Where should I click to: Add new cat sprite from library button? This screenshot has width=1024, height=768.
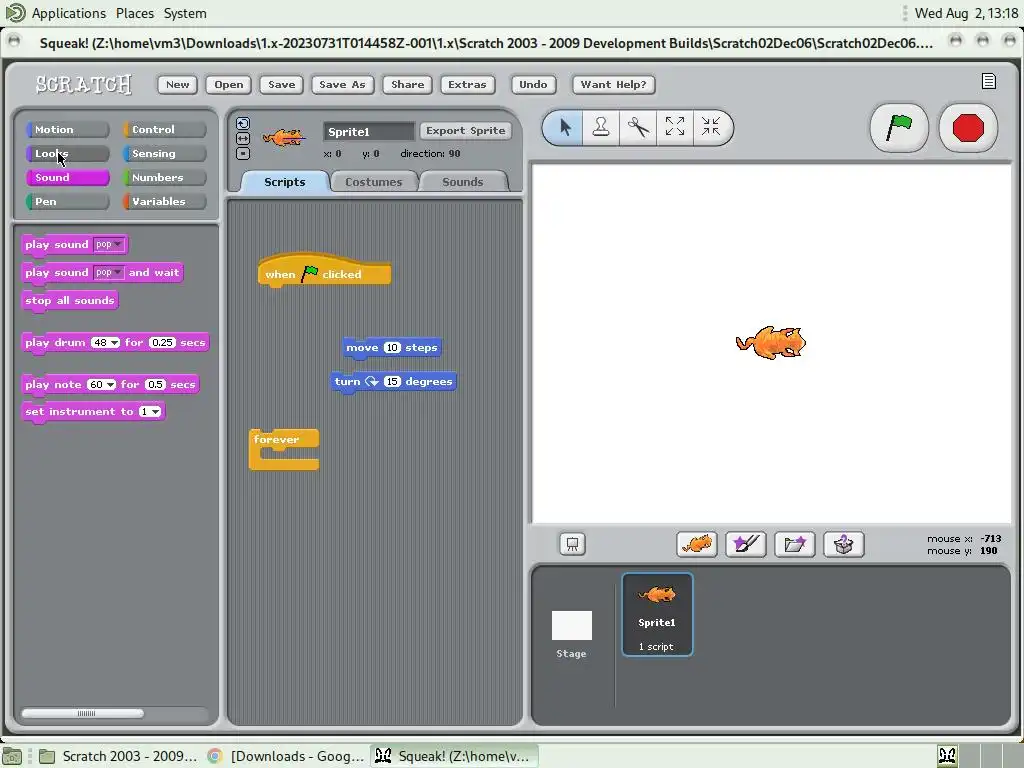697,544
